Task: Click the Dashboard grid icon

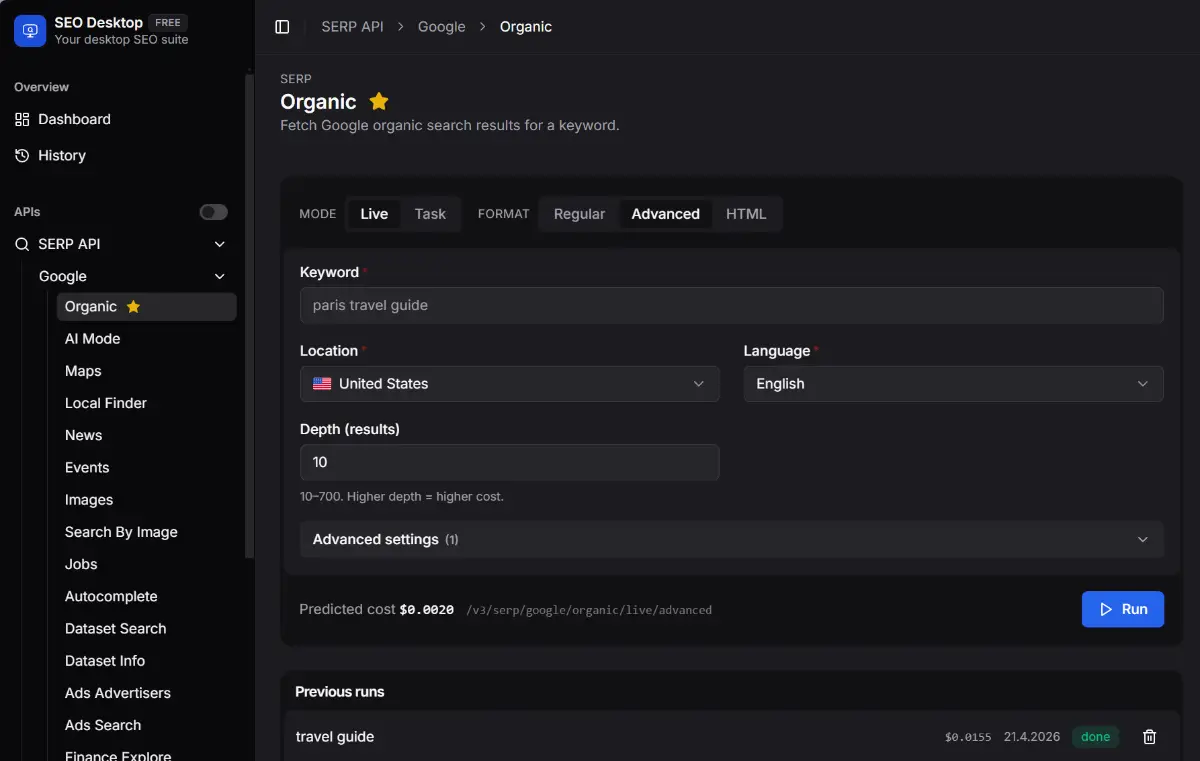Action: pos(22,119)
